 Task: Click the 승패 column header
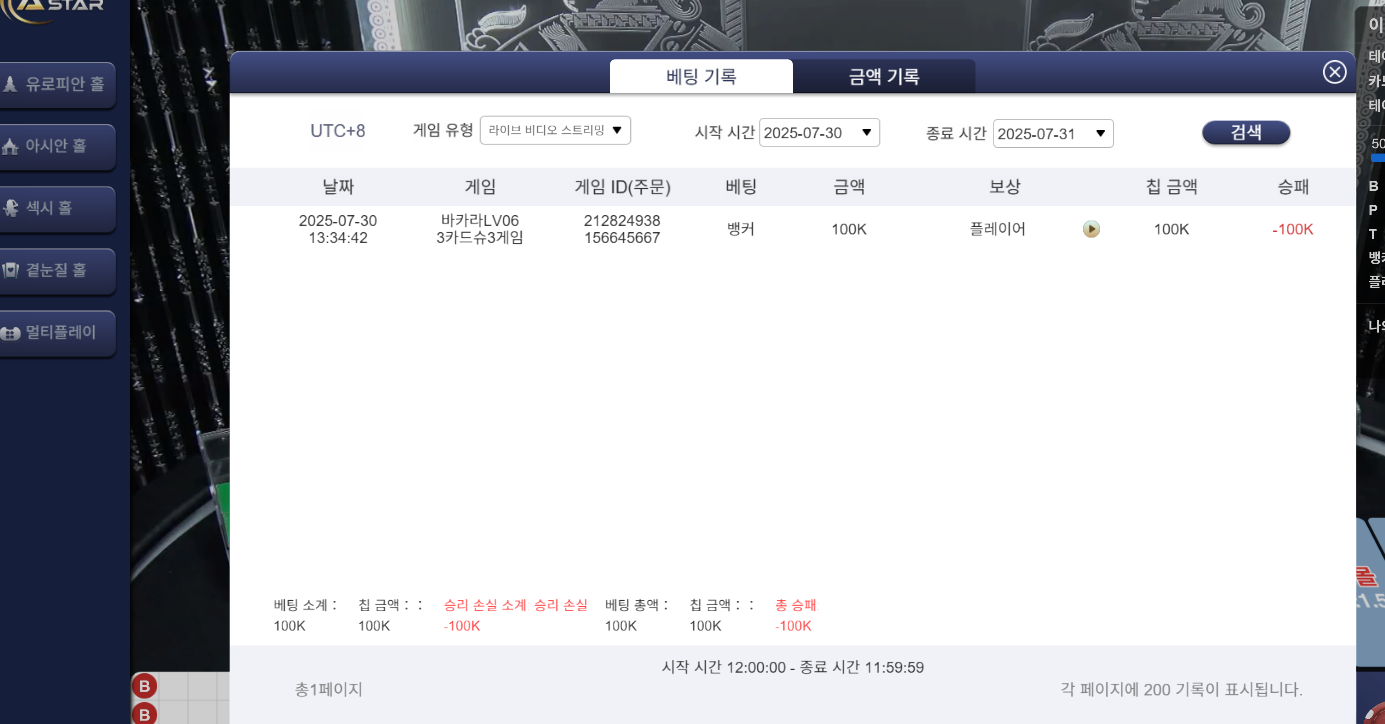click(x=1293, y=187)
